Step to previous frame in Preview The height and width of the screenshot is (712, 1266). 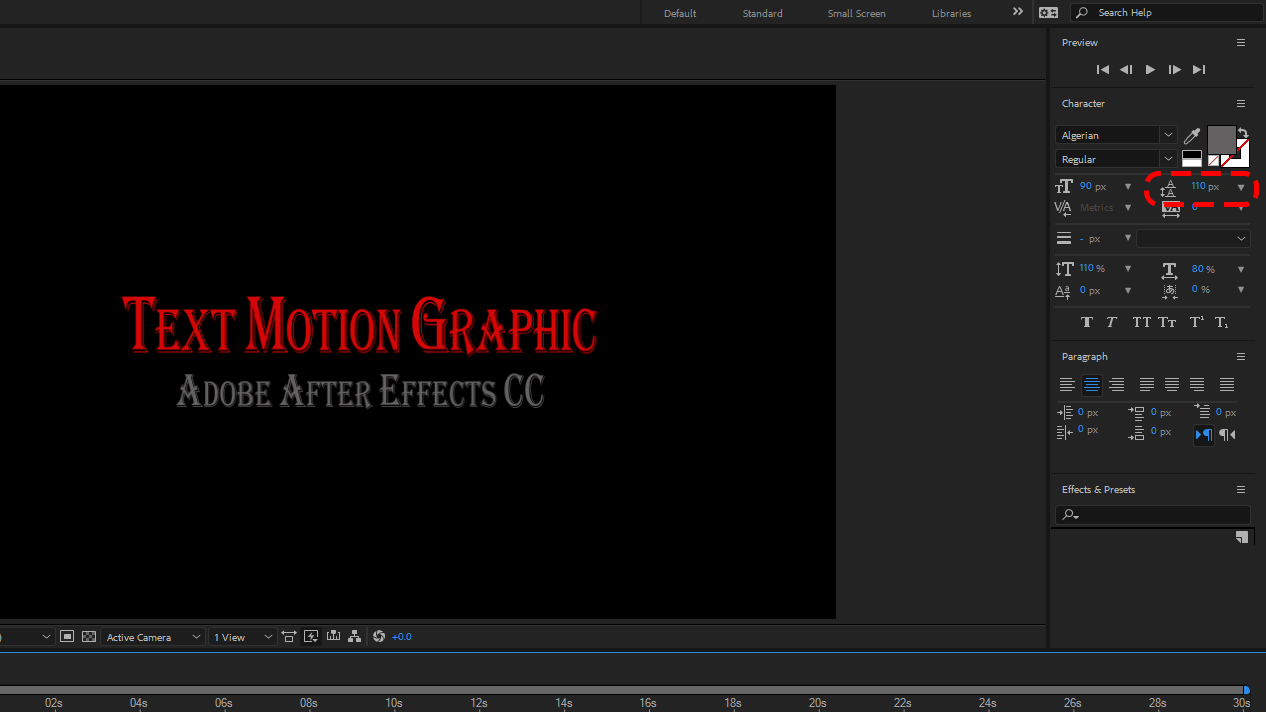[x=1126, y=70]
